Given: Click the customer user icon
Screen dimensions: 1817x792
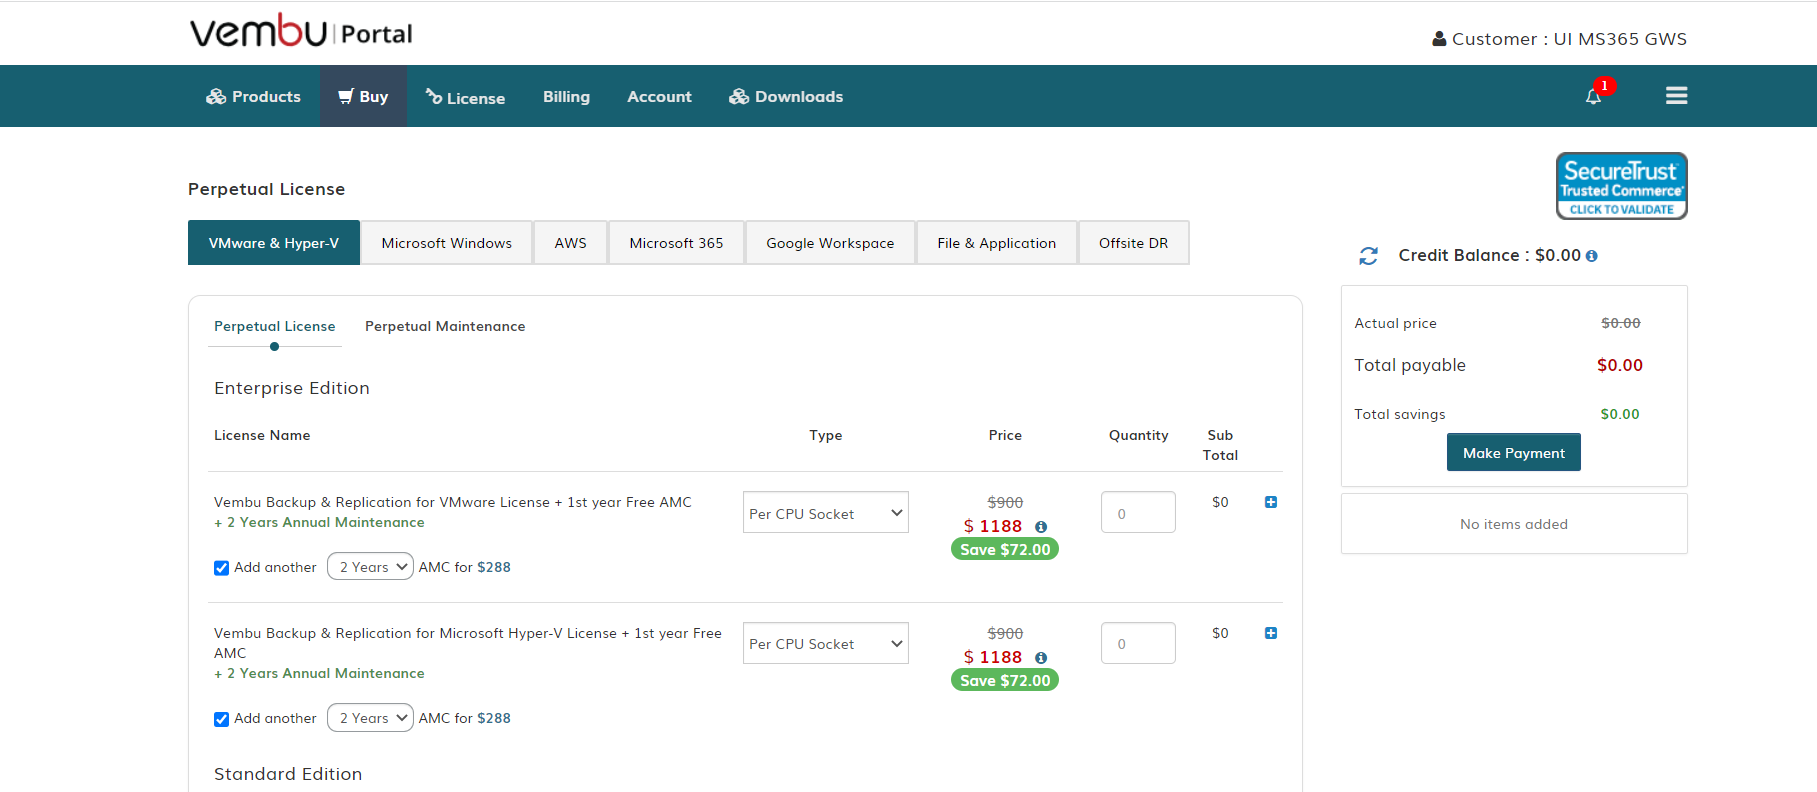Looking at the screenshot, I should 1439,39.
